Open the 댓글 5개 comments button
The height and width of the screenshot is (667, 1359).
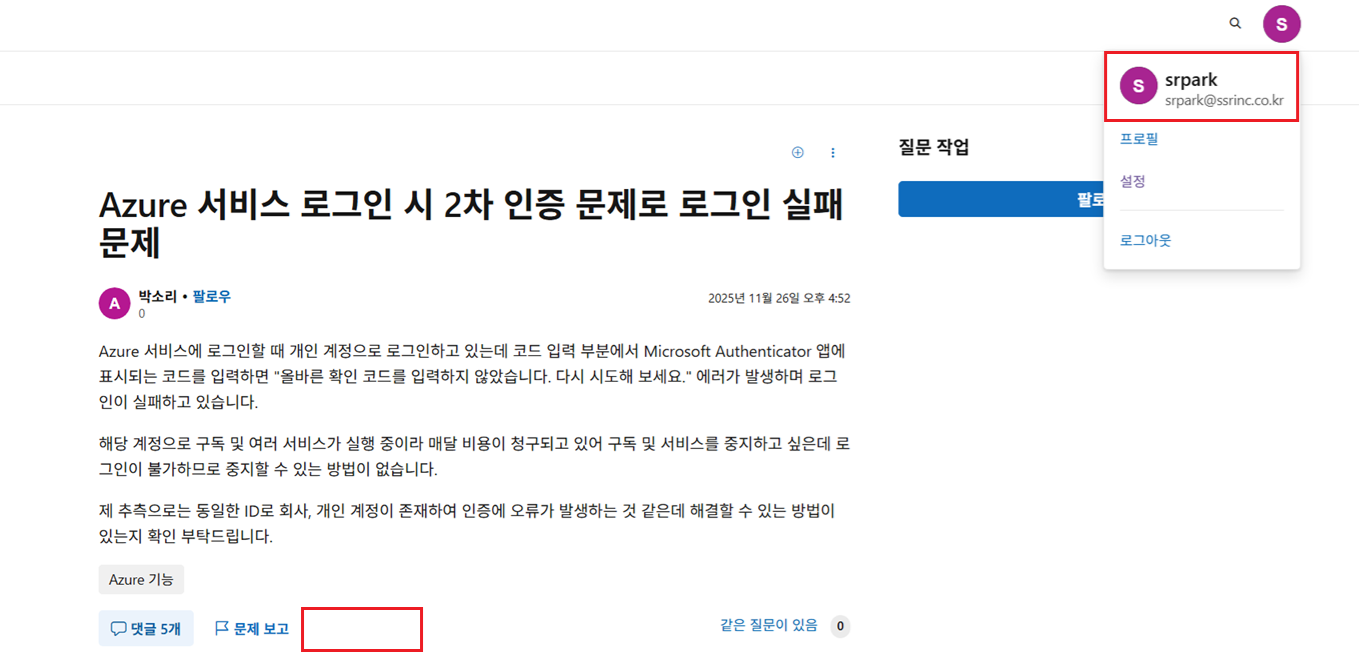click(x=146, y=628)
